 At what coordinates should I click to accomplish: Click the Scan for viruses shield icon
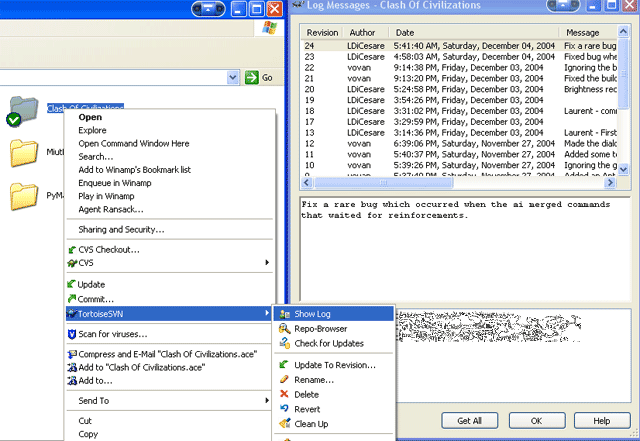[x=71, y=334]
